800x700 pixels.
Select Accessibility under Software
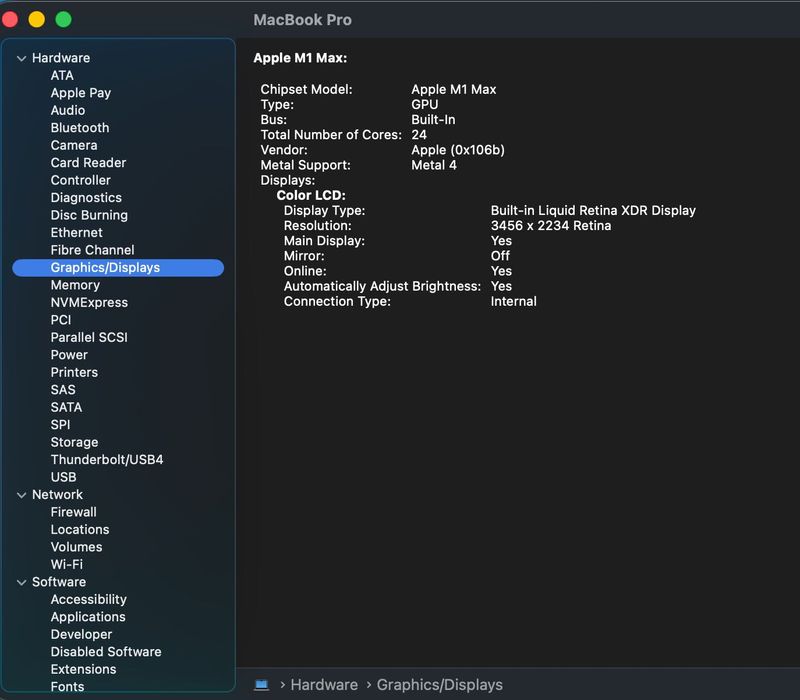[x=89, y=599]
